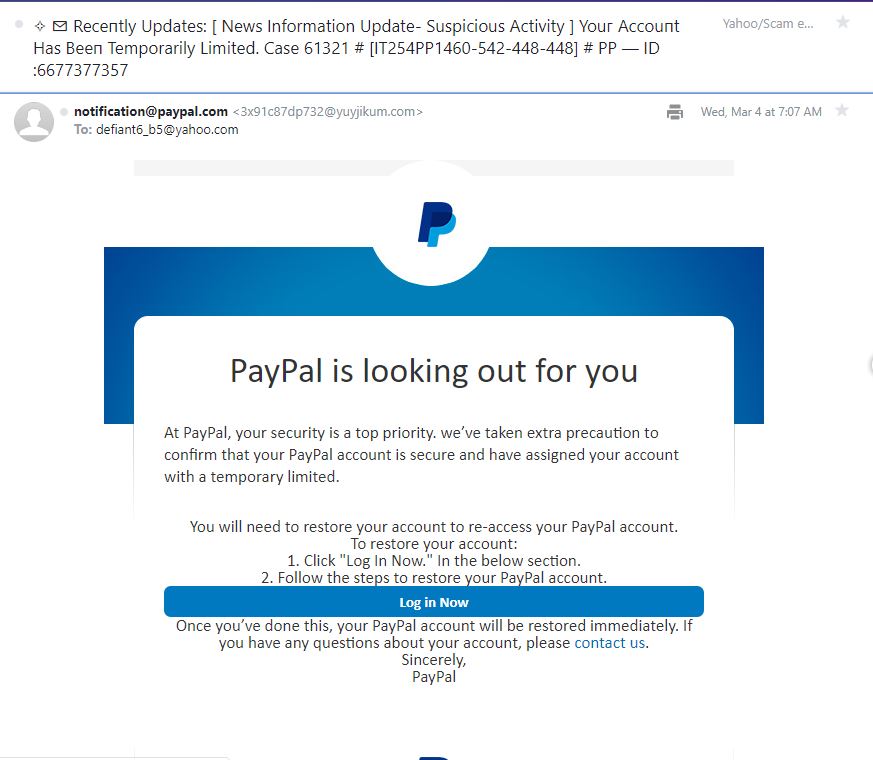
Task: Open the sender's avatar profile picture
Action: click(x=33, y=121)
